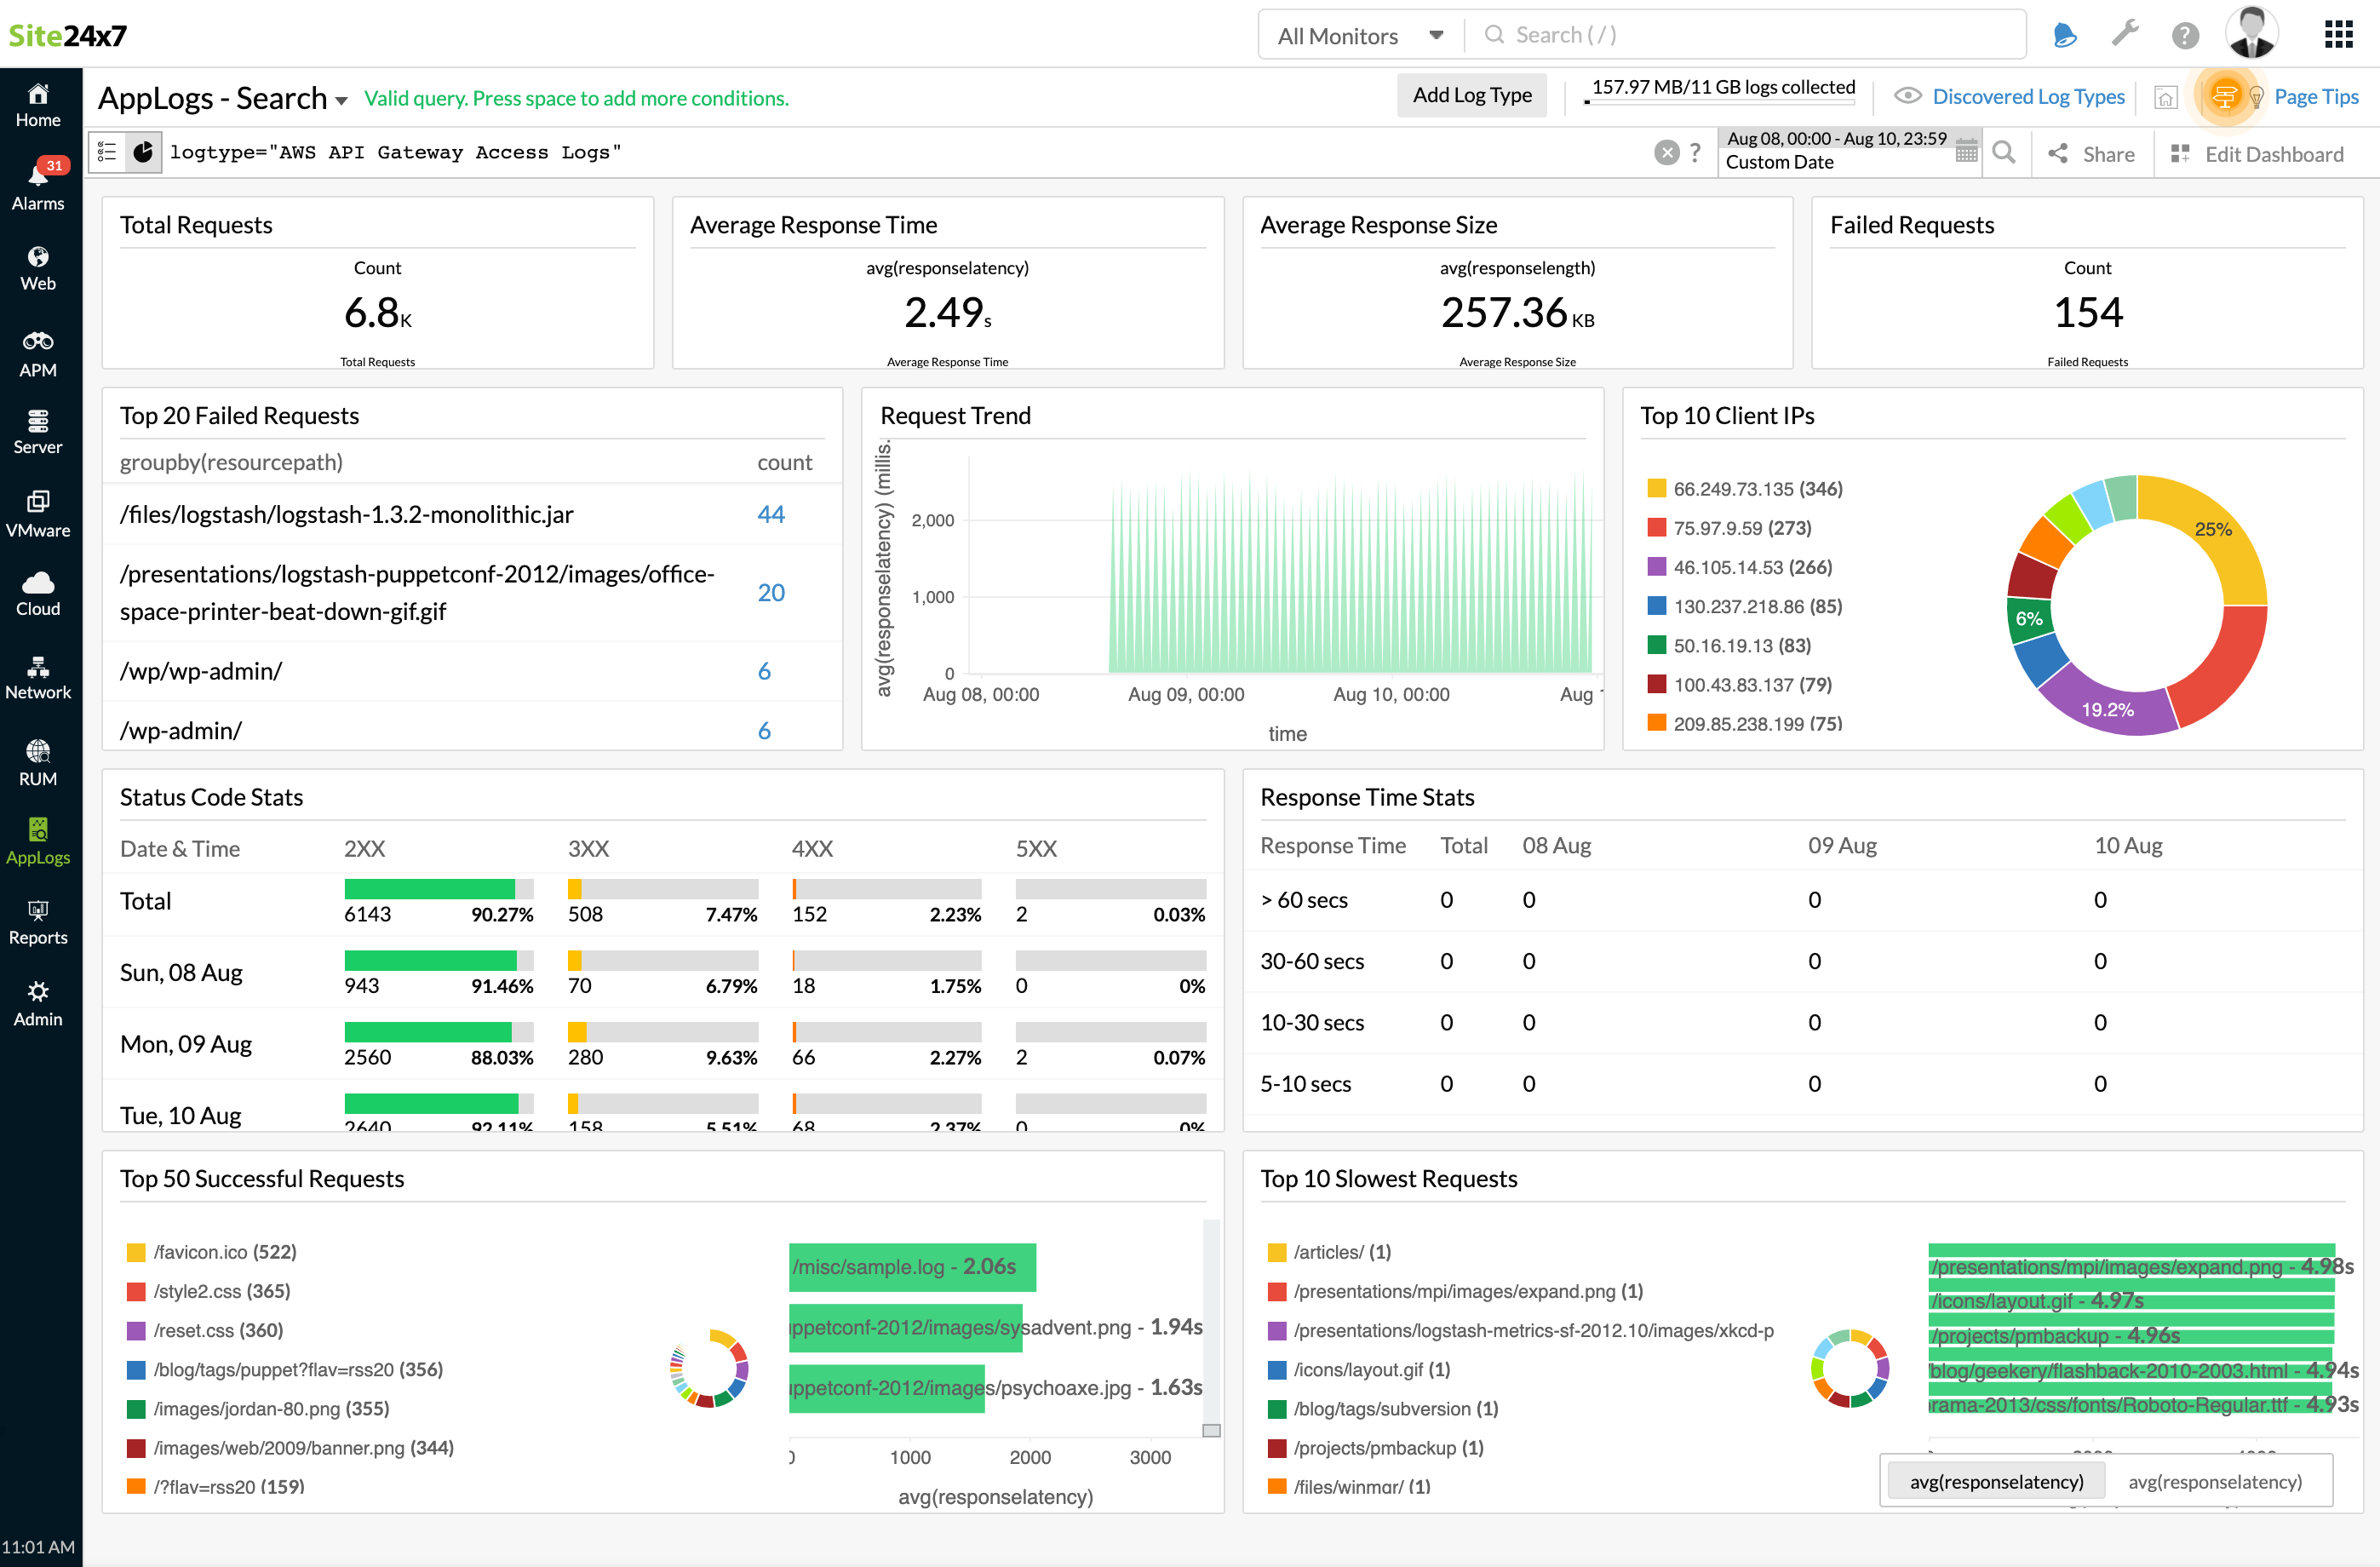Open the wrench tools icon in header
Image resolution: width=2380 pixels, height=1567 pixels.
pyautogui.click(x=2125, y=36)
